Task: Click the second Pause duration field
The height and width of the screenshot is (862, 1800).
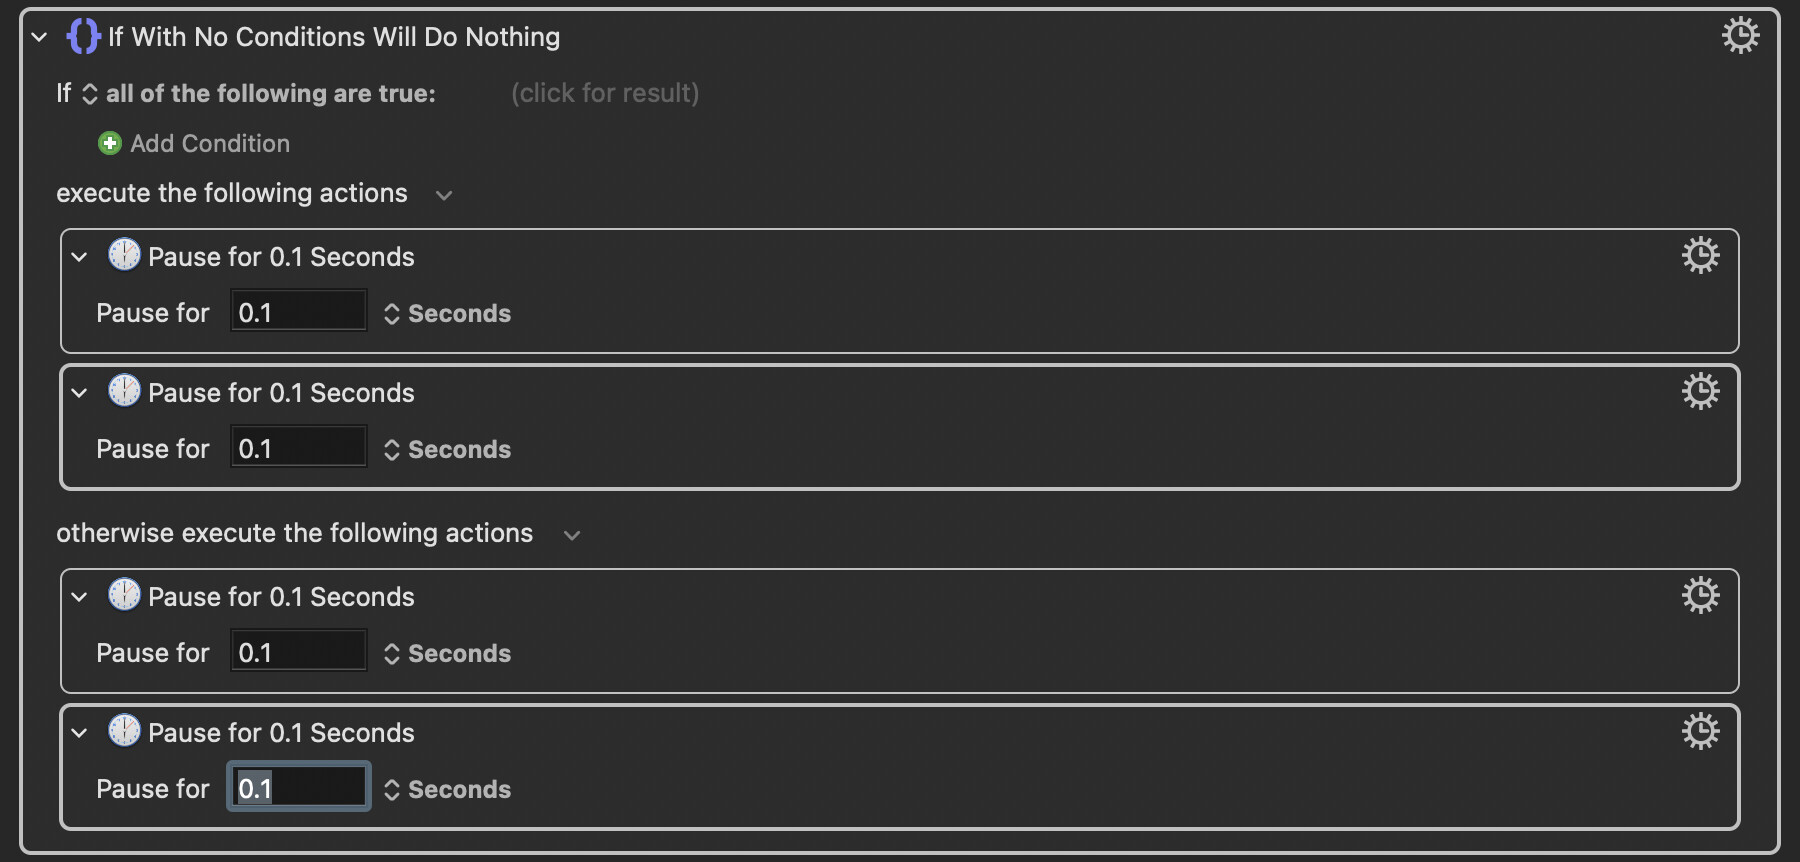Action: coord(298,449)
